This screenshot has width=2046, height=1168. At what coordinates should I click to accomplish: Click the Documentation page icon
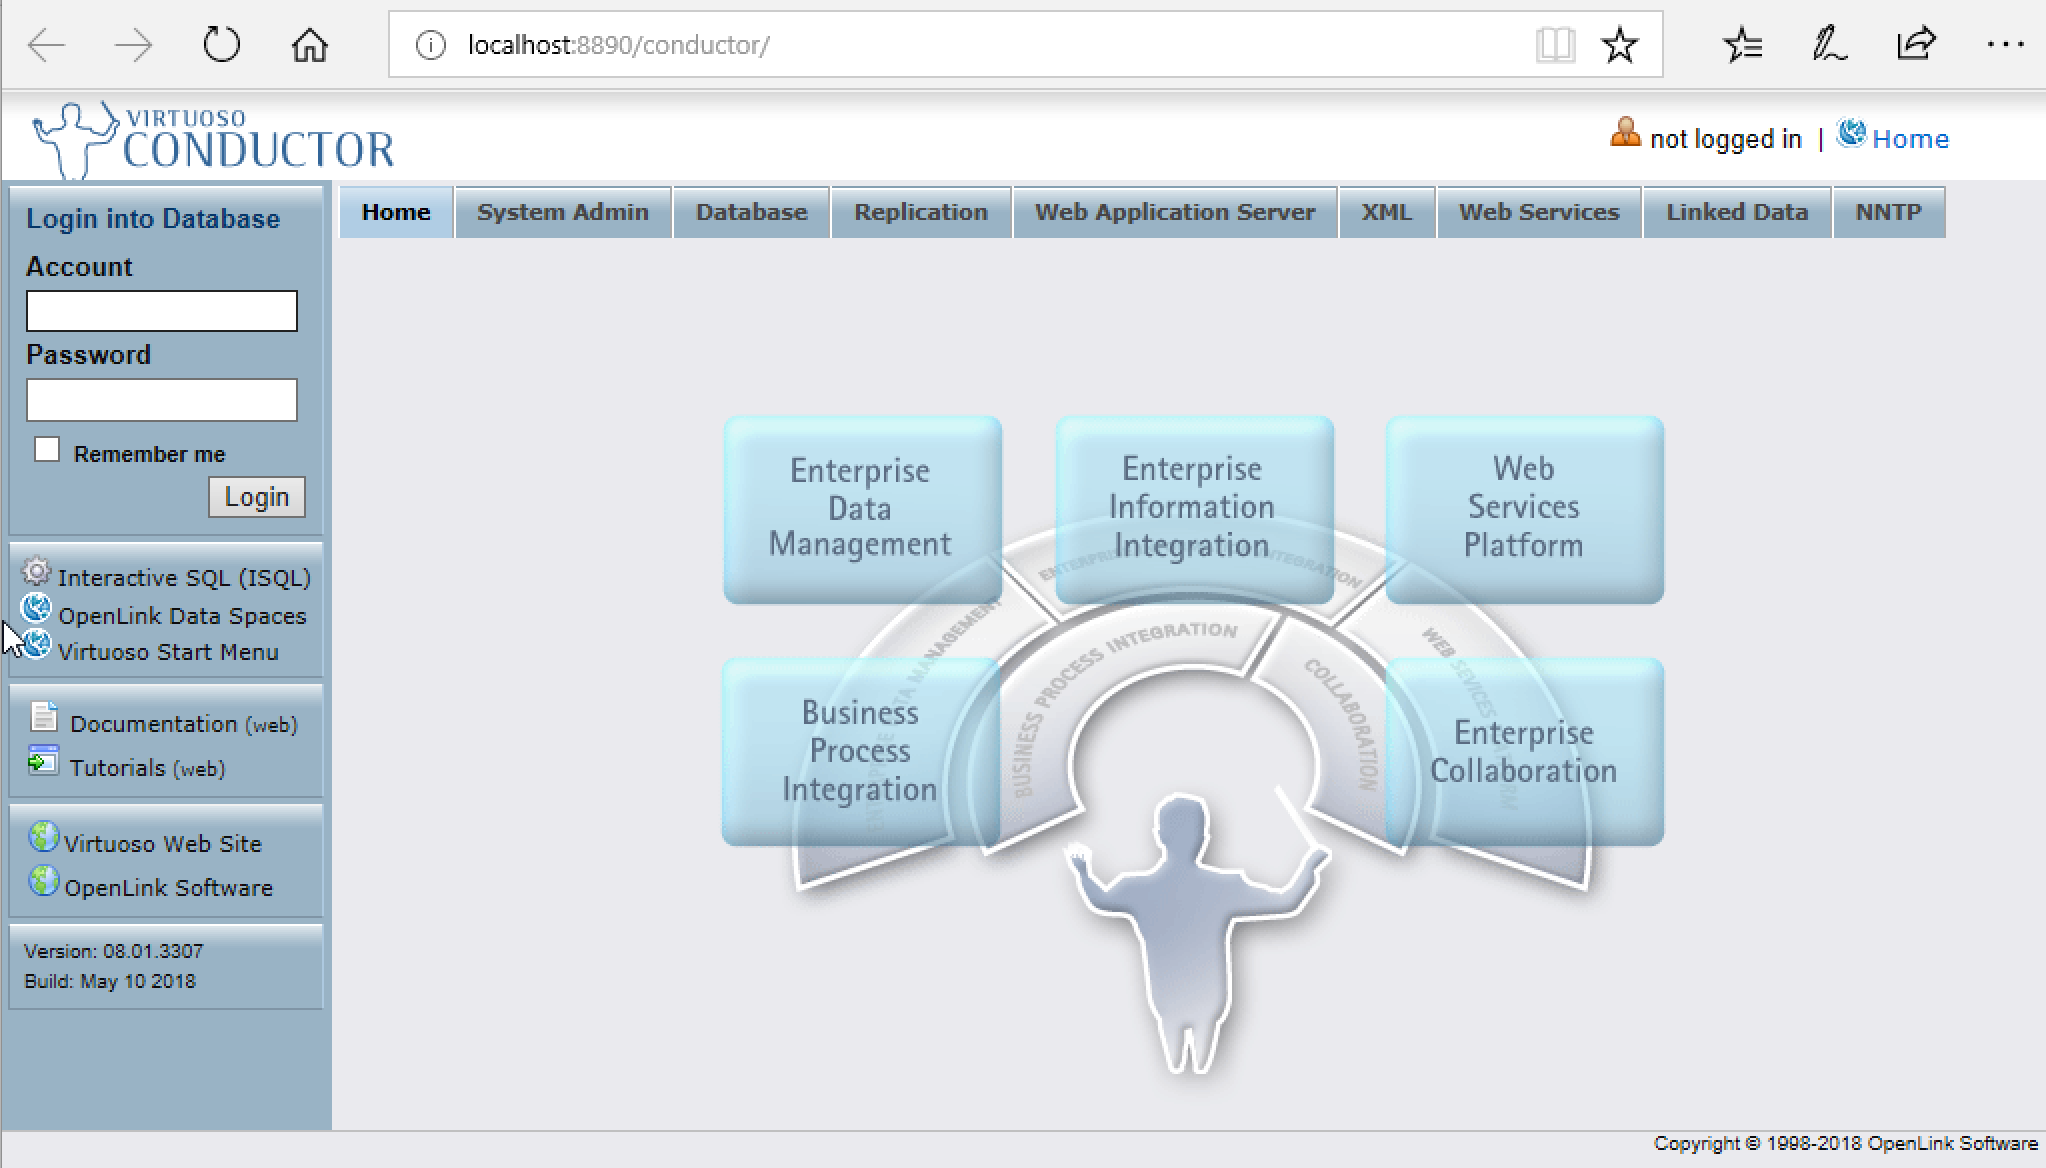(x=44, y=717)
